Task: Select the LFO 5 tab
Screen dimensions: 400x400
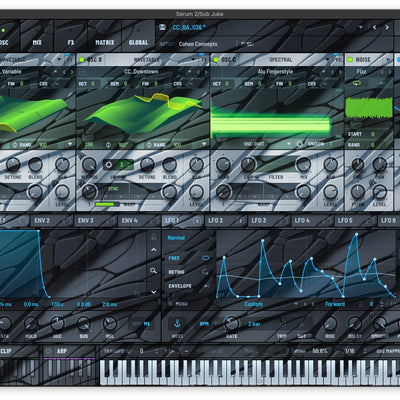Action: 355,220
